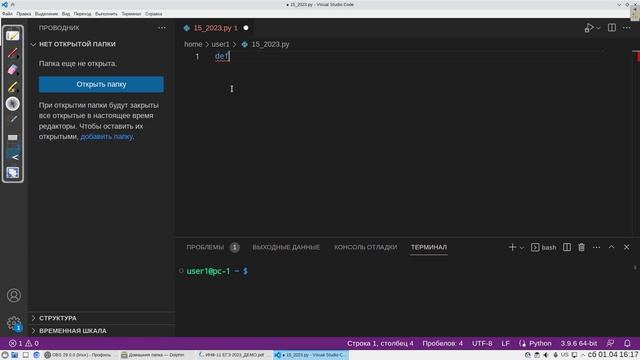Click line number 1 in the editor gutter
Image resolution: width=640 pixels, height=360 pixels.
pyautogui.click(x=197, y=56)
